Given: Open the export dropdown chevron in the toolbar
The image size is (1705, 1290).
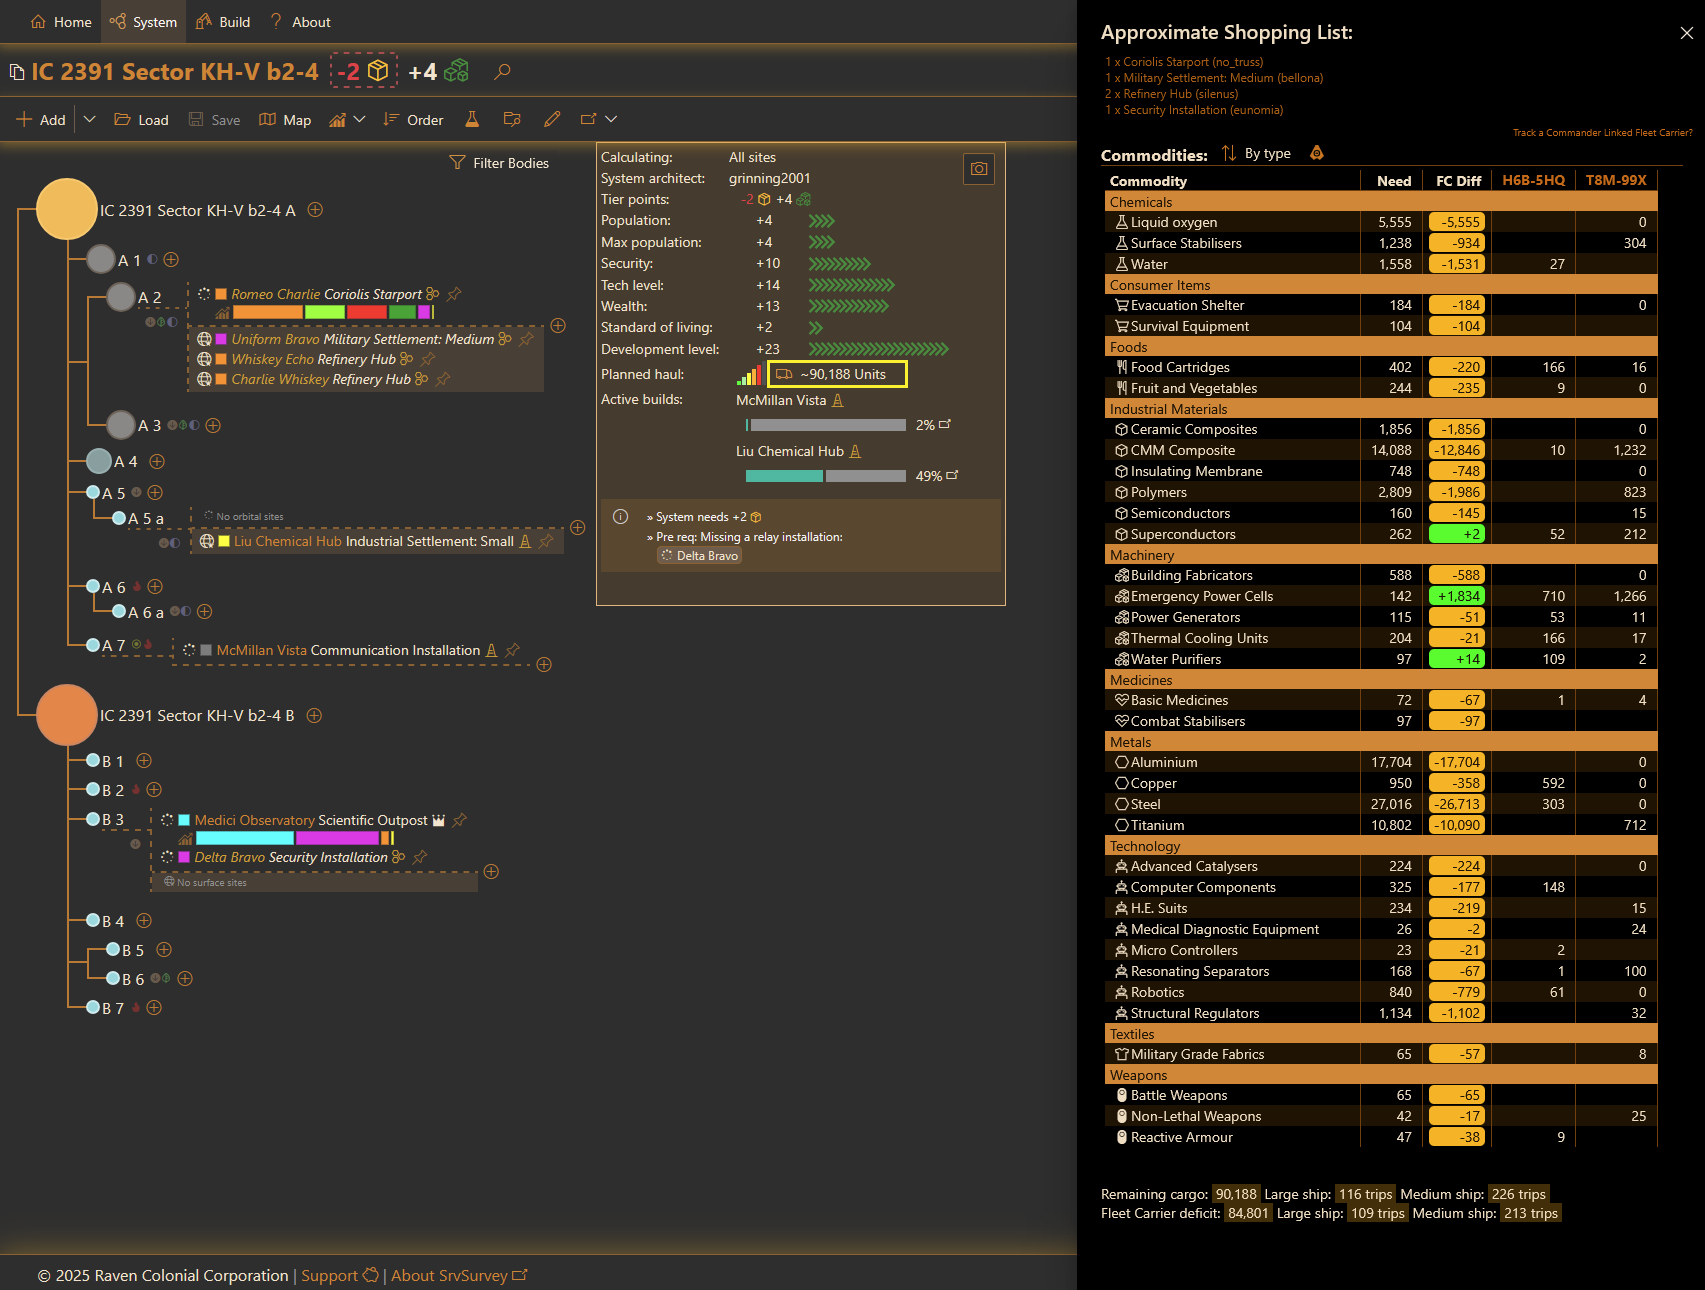Looking at the screenshot, I should (x=611, y=119).
